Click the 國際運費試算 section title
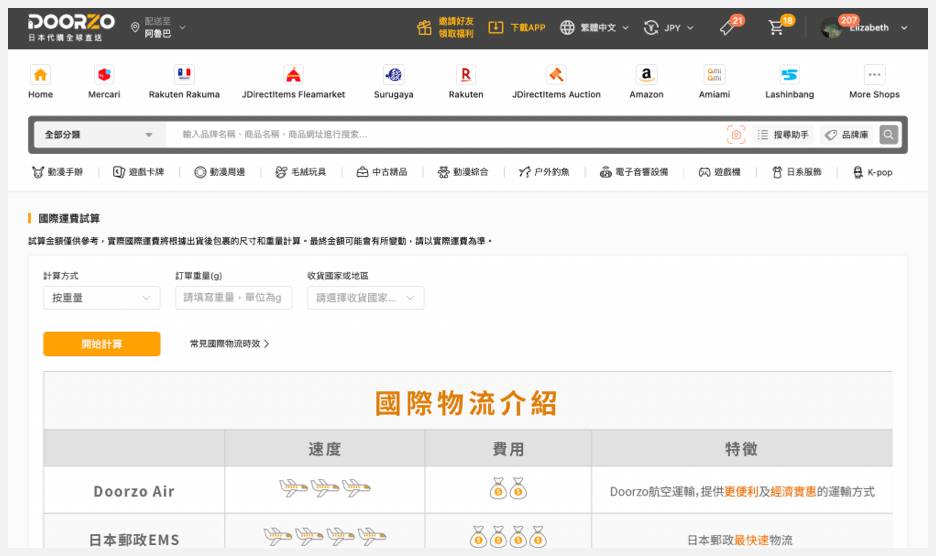Viewport: 936px width, 556px height. point(69,219)
